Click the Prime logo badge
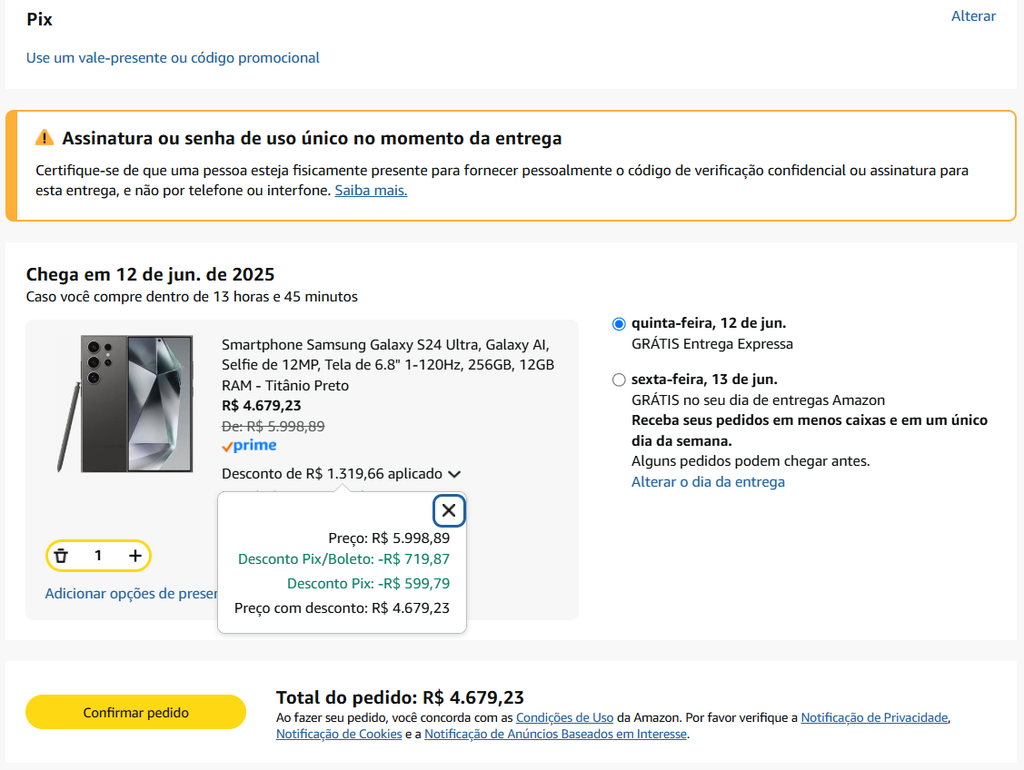 click(x=249, y=445)
